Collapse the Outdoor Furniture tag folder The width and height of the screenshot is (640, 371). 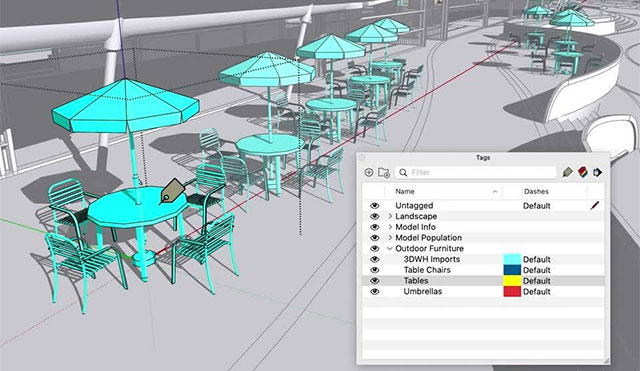(x=390, y=249)
